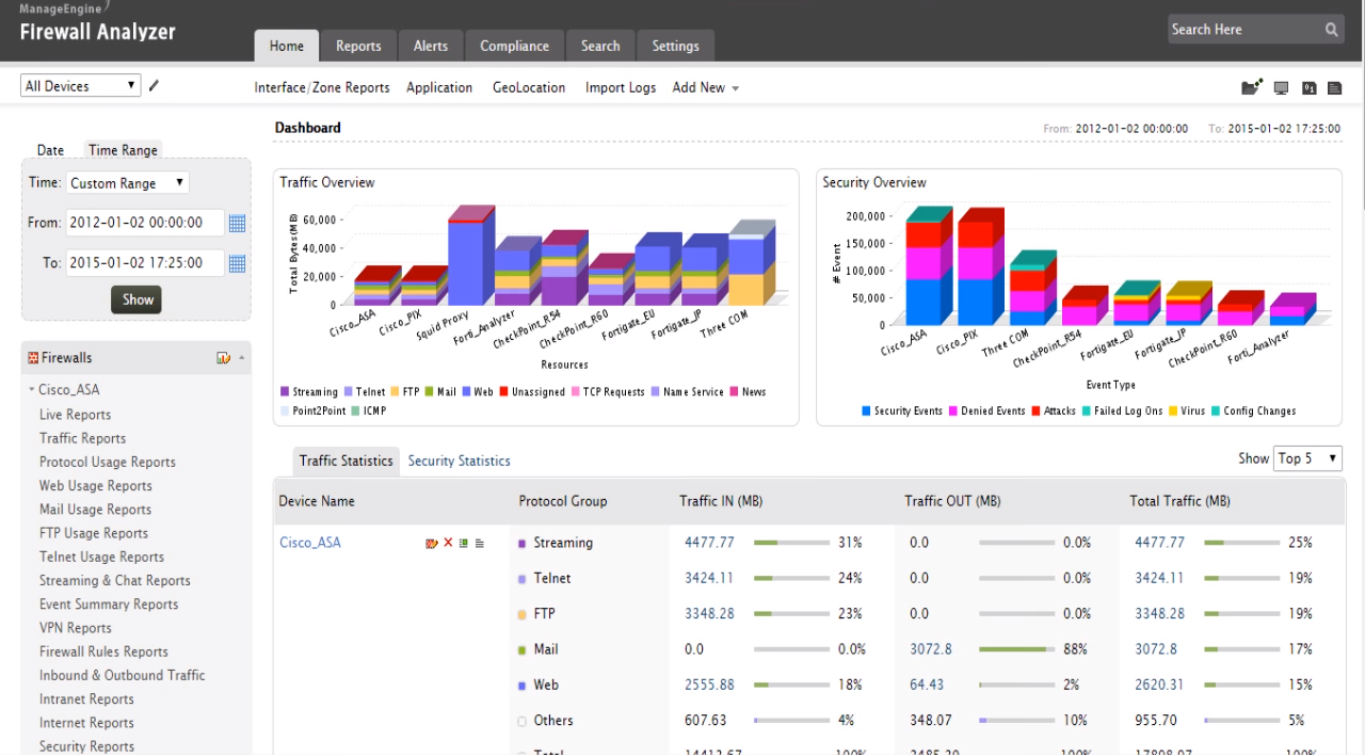The width and height of the screenshot is (1365, 755).
Task: Toggle Streaming series in Traffic Overview legend
Action: pyautogui.click(x=309, y=392)
